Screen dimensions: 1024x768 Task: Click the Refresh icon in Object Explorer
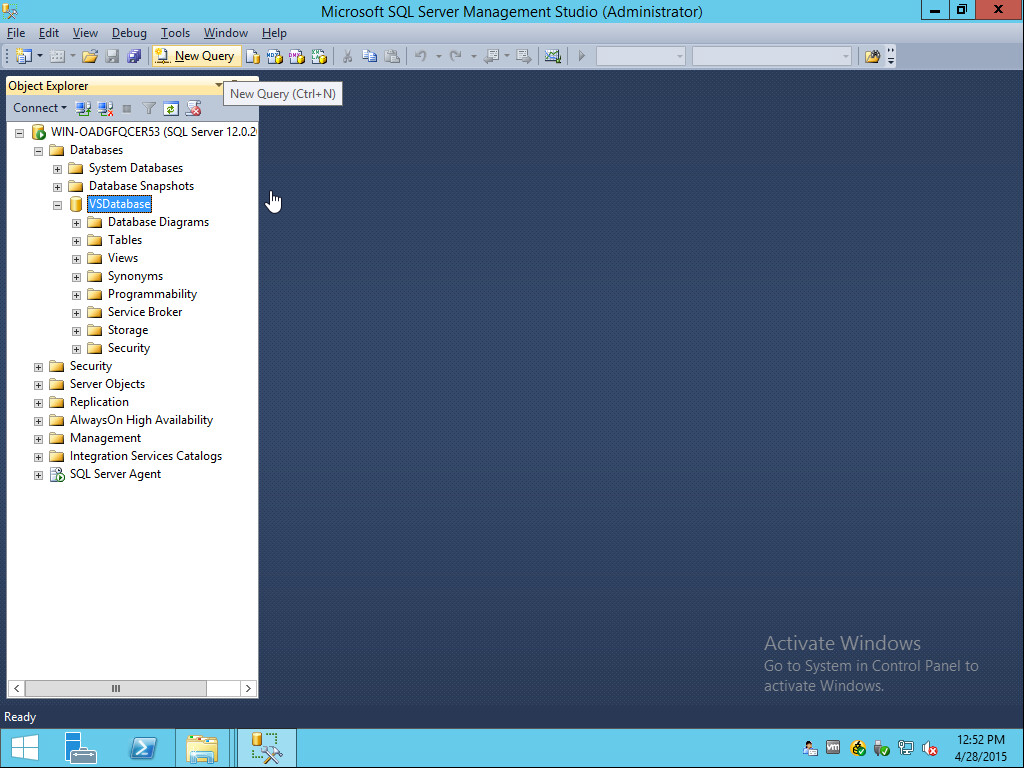[171, 108]
